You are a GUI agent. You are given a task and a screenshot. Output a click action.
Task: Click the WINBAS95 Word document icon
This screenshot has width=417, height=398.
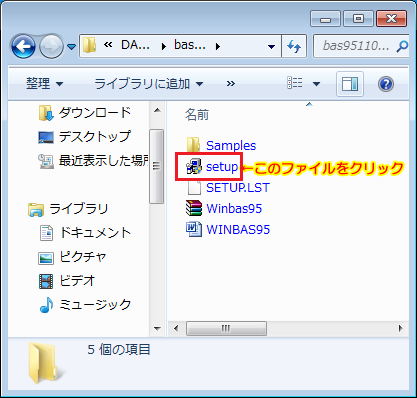tap(194, 229)
